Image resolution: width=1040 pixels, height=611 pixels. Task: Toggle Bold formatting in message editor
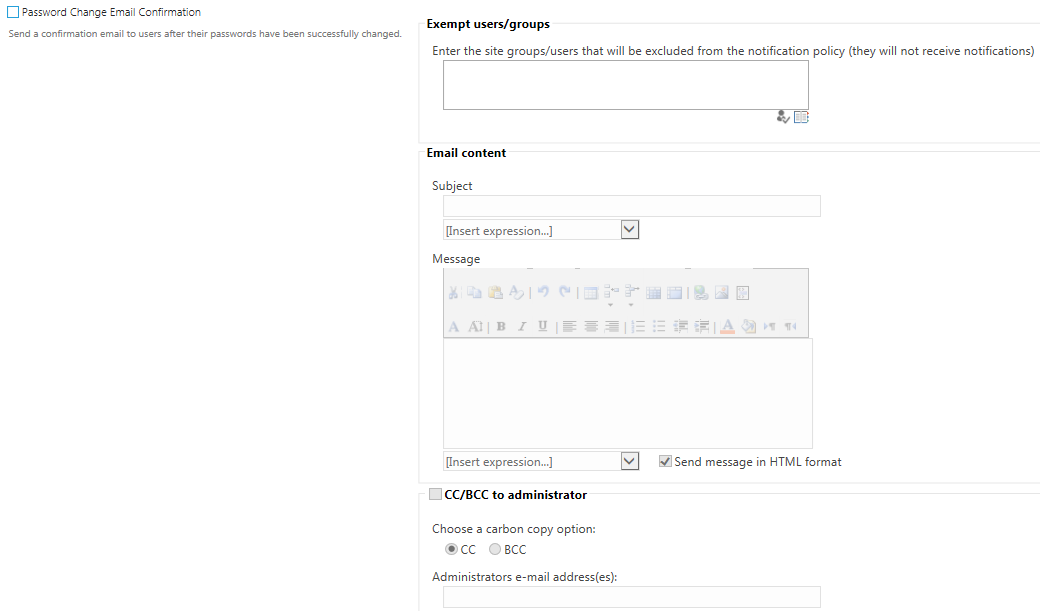point(501,326)
